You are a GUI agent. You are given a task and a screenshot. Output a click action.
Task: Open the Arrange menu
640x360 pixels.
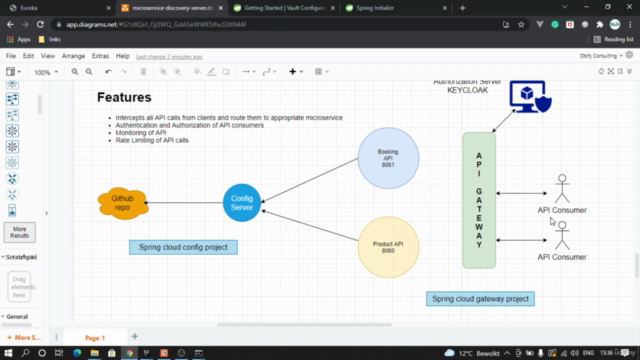73,56
